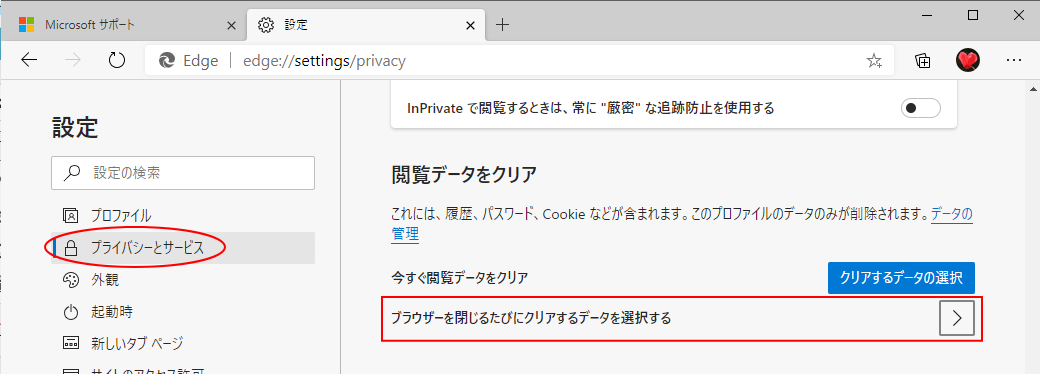The width and height of the screenshot is (1040, 374).
Task: Add this page to favorites with the star icon
Action: (874, 62)
